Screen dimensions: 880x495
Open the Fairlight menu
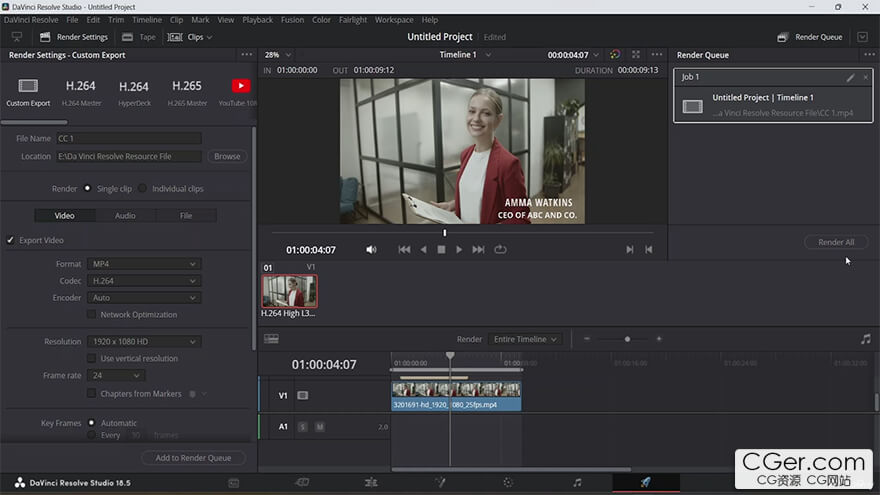352,20
